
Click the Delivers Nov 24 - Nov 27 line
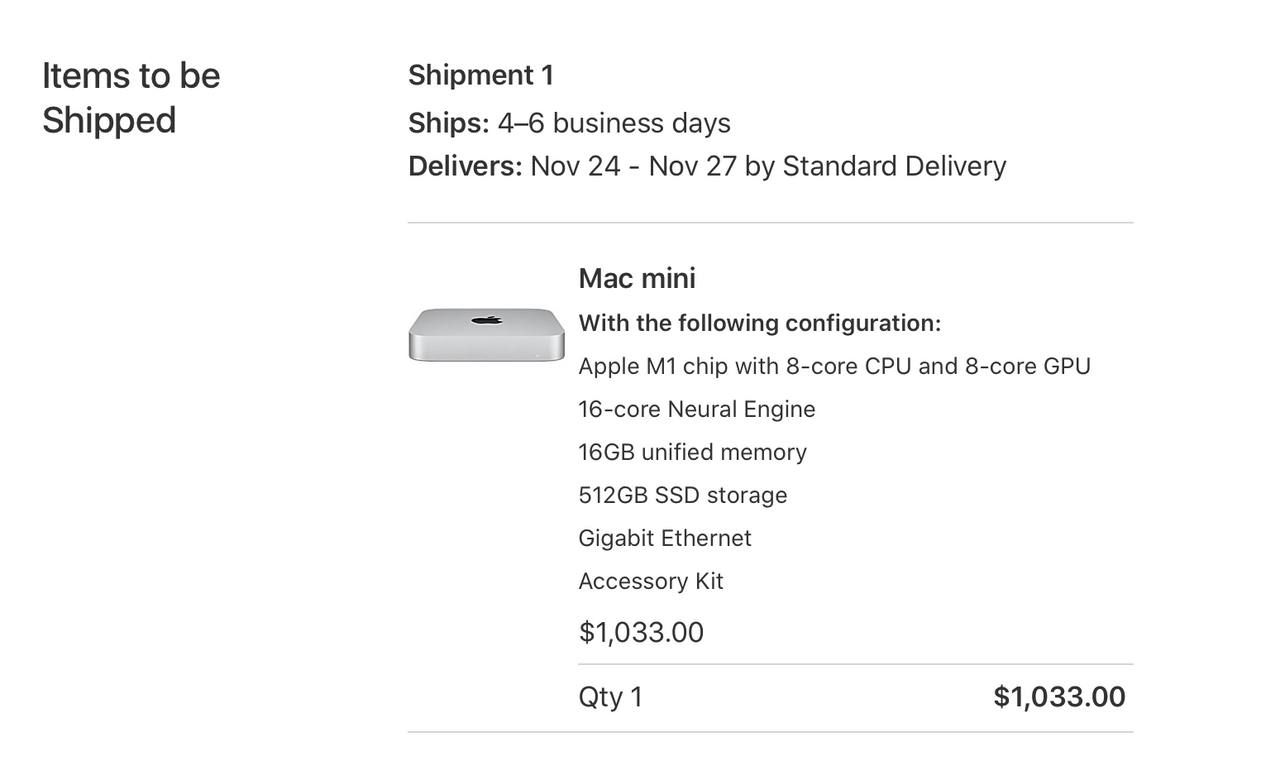tap(706, 166)
